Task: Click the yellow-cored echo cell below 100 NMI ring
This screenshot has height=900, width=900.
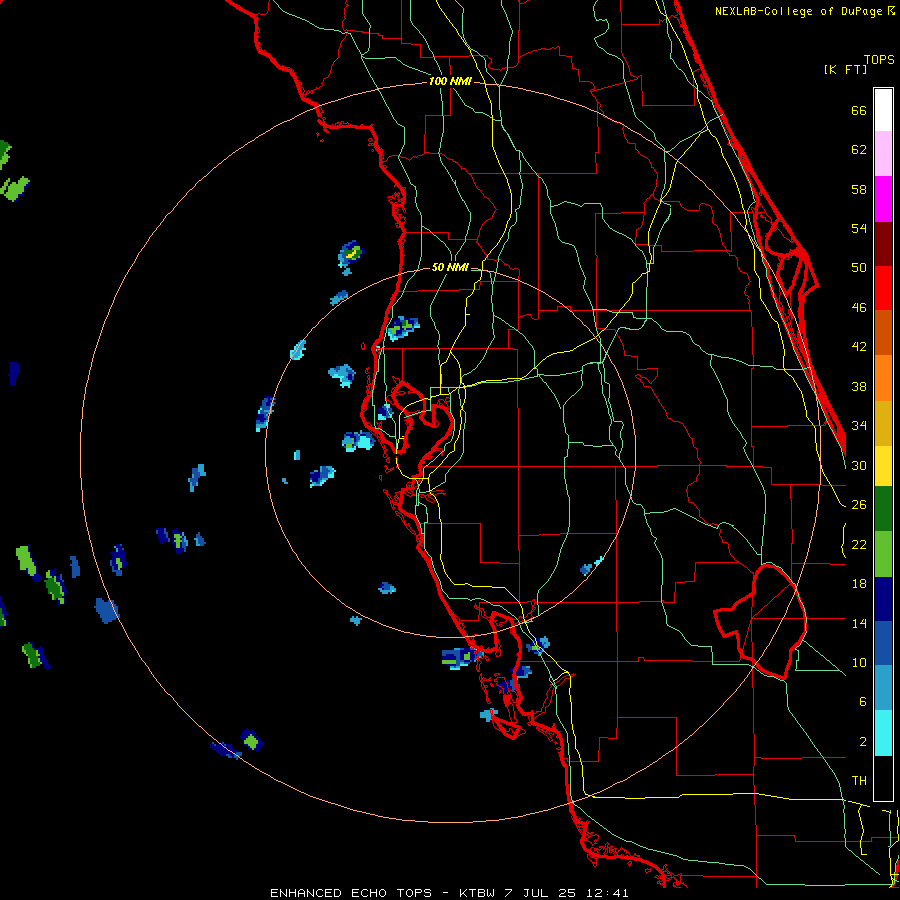Action: (x=351, y=253)
